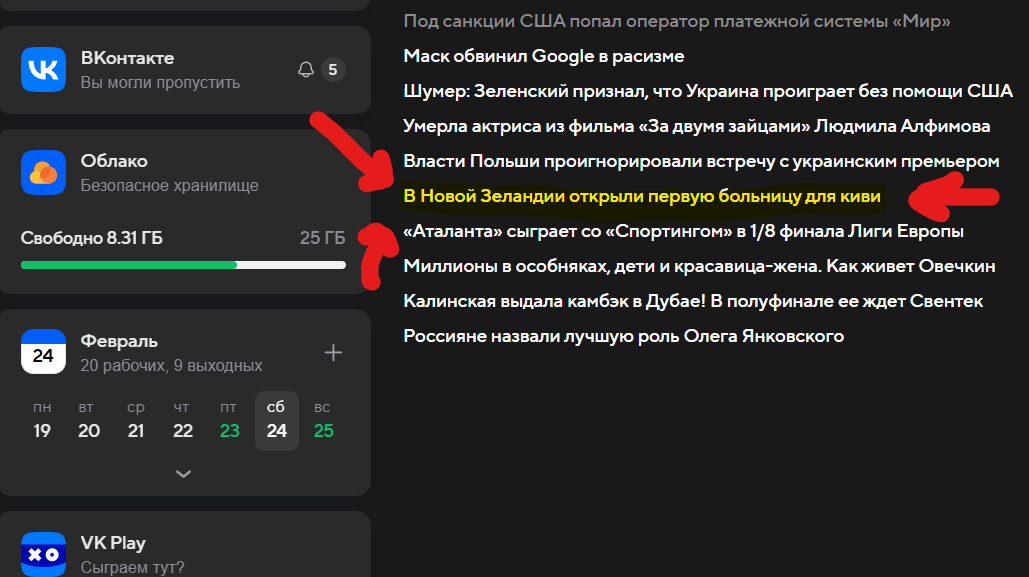Image resolution: width=1029 pixels, height=577 pixels.
Task: Click 'Сыграем тут?' subtitle
Action: [x=133, y=567]
